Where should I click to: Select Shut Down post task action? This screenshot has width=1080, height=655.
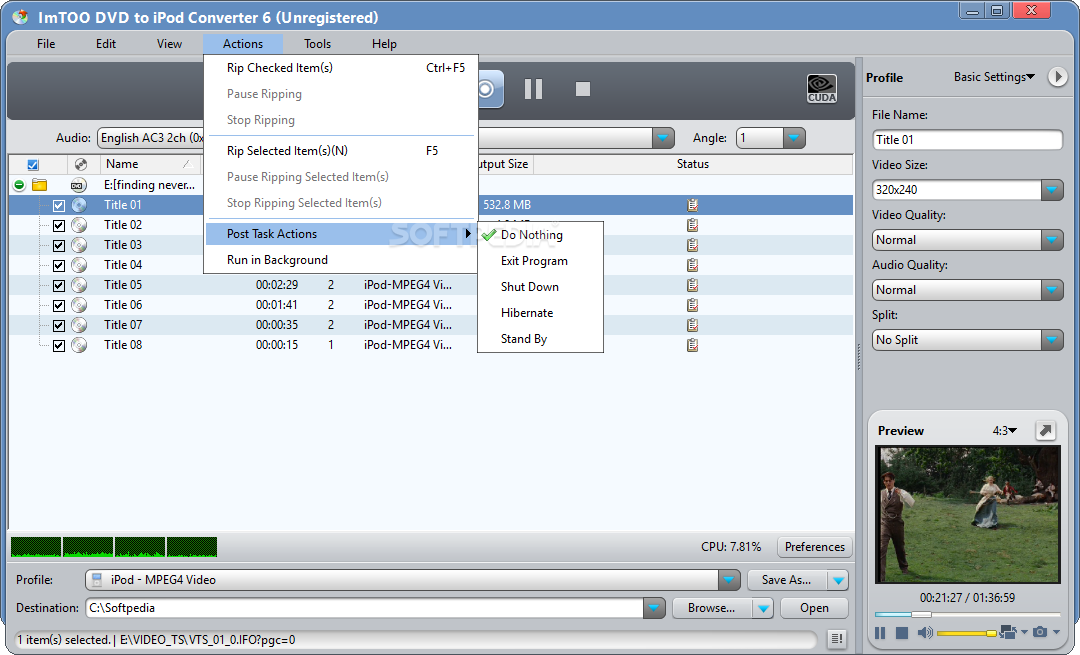540,287
